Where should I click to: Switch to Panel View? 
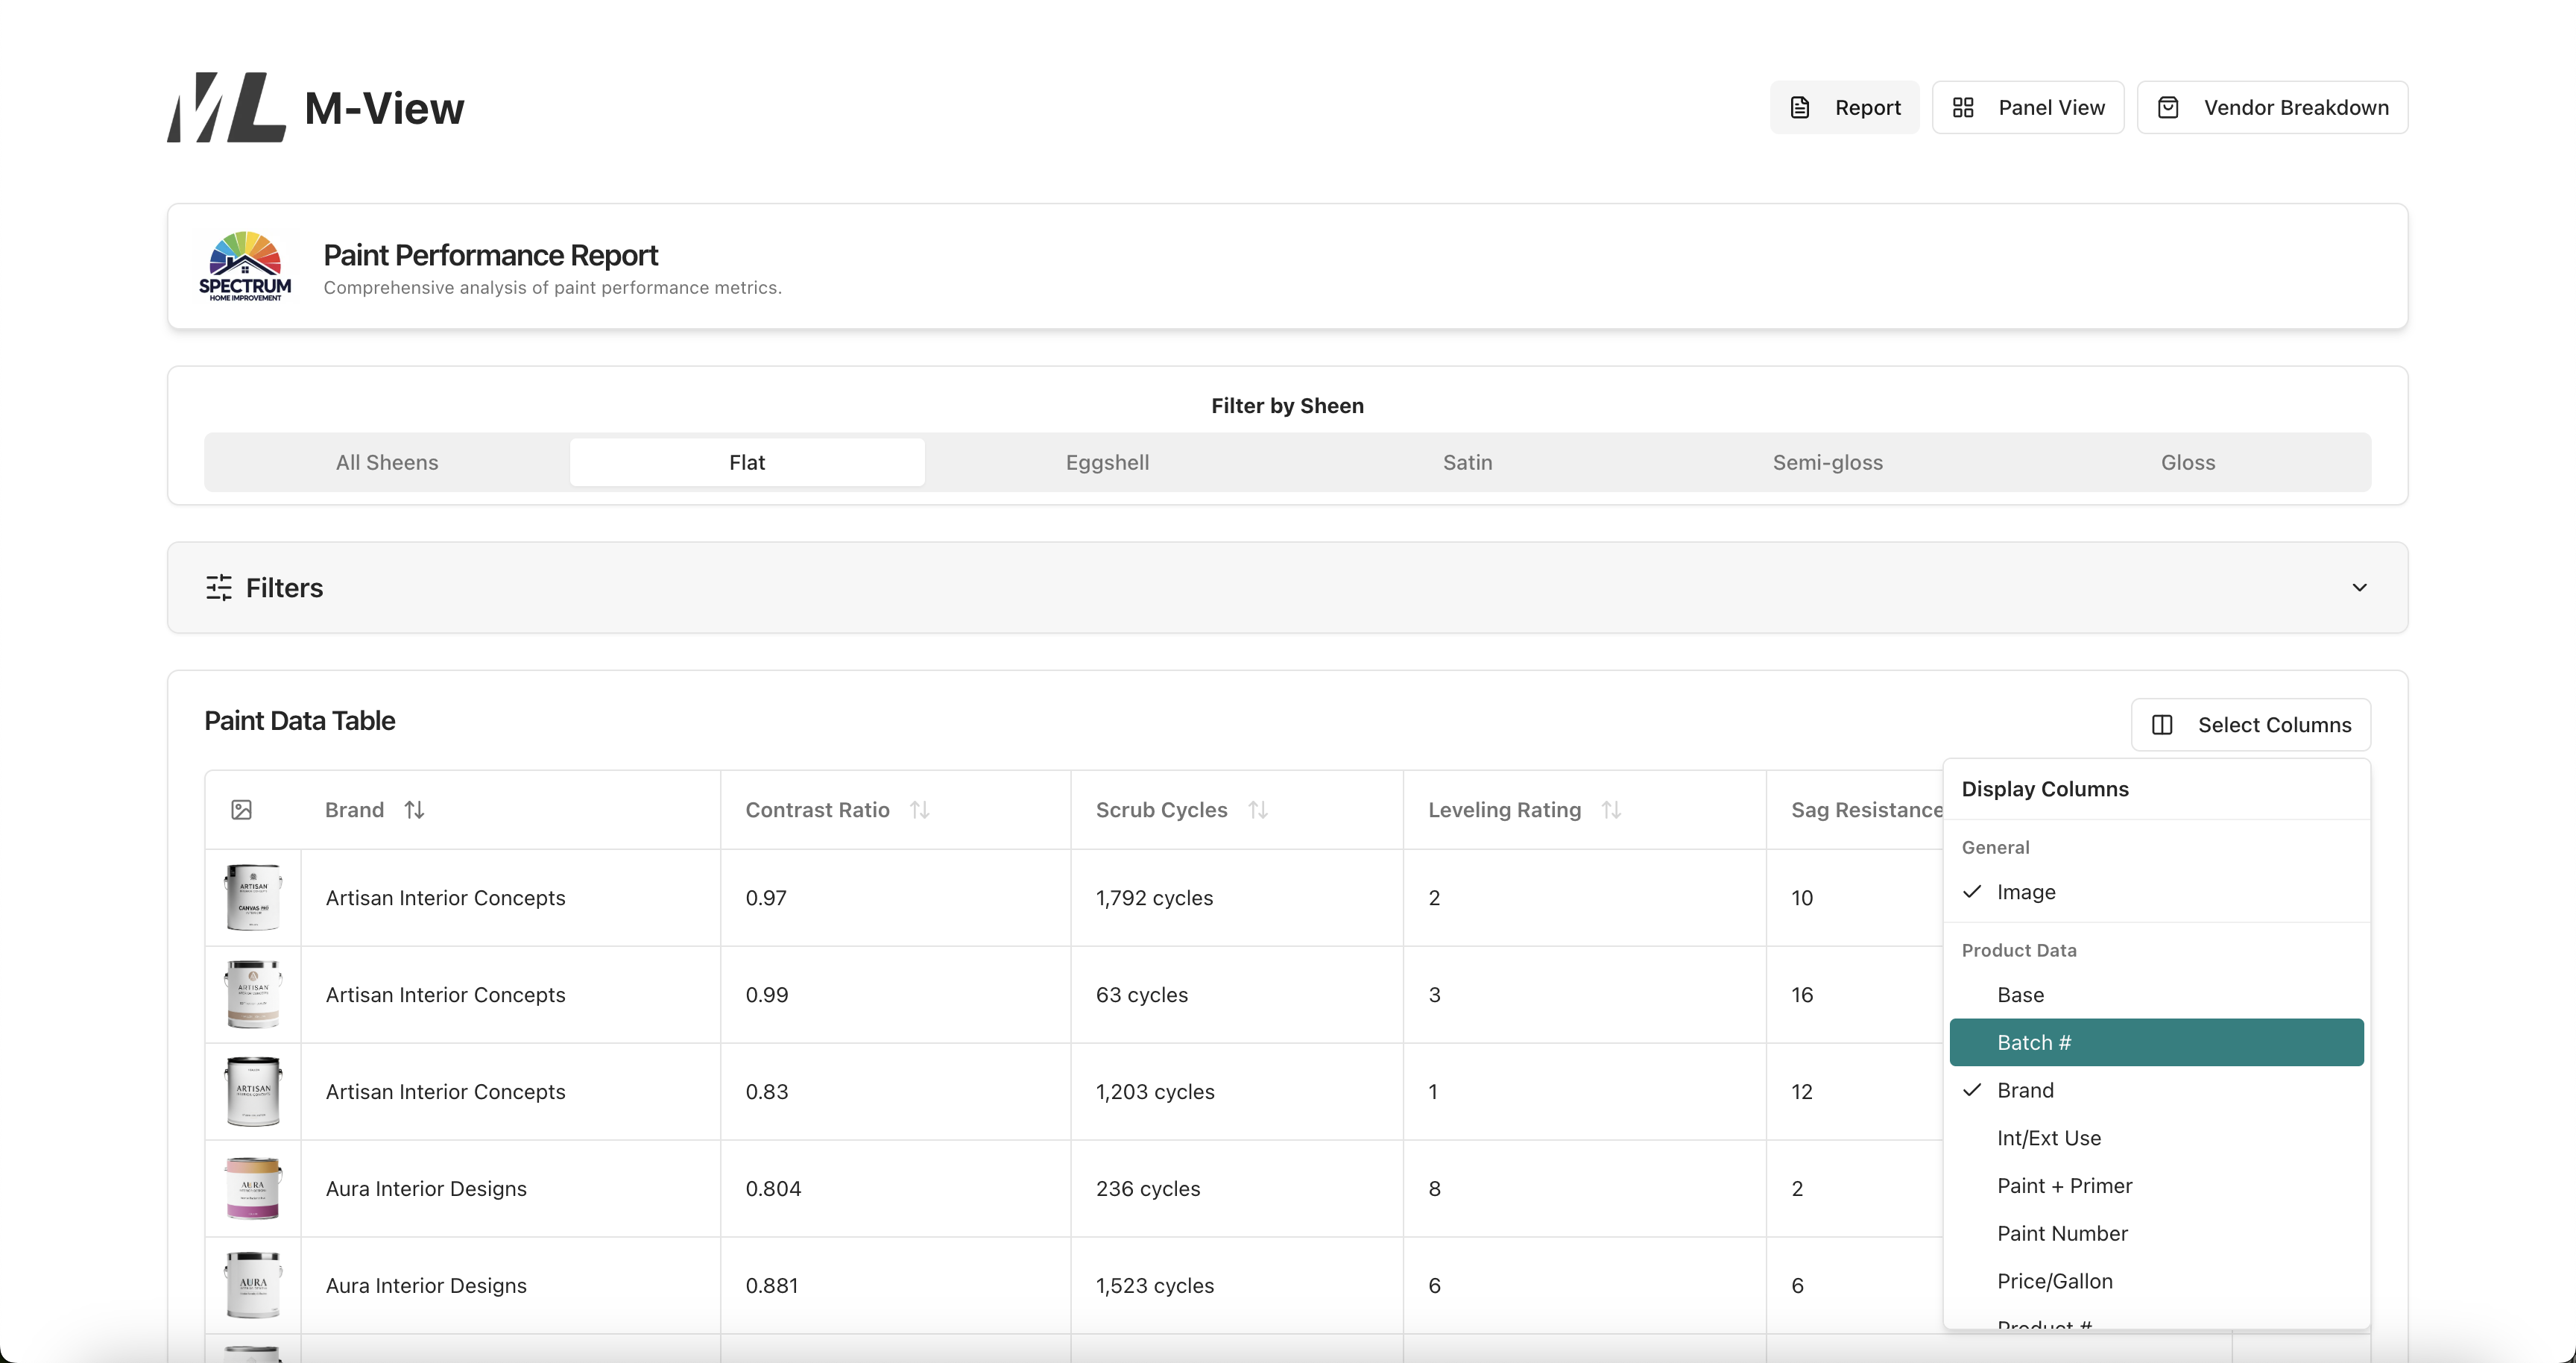[2028, 107]
